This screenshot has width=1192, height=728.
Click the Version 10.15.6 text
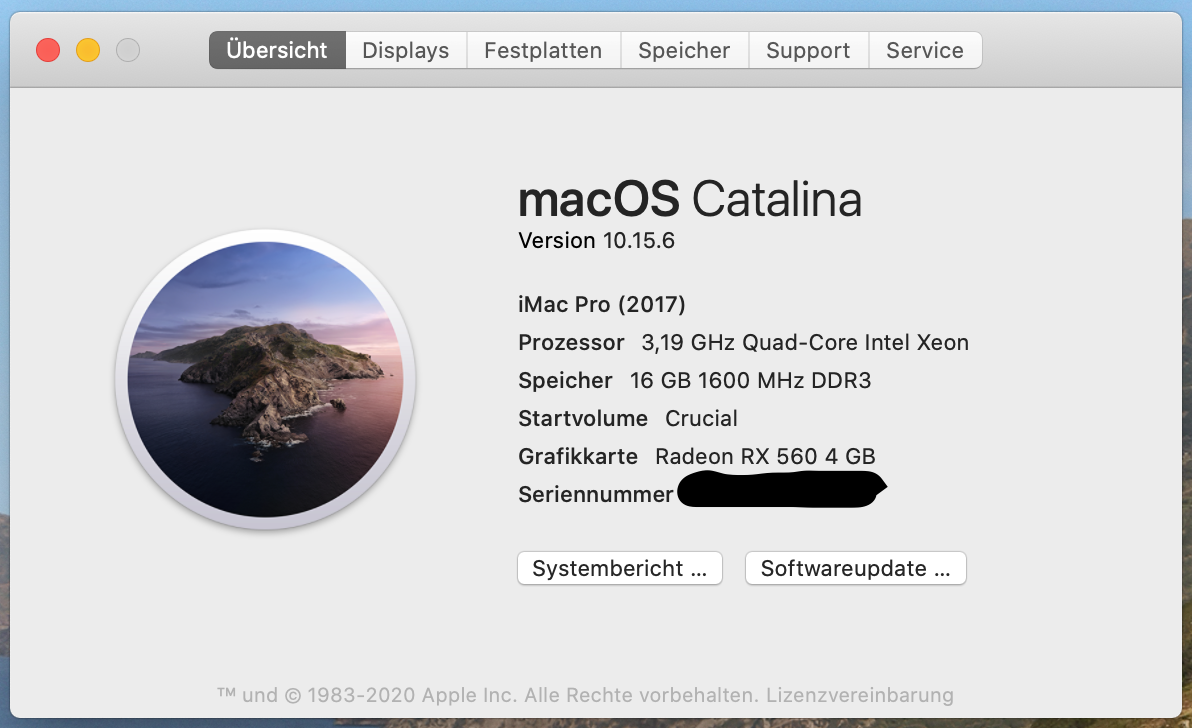coord(596,241)
